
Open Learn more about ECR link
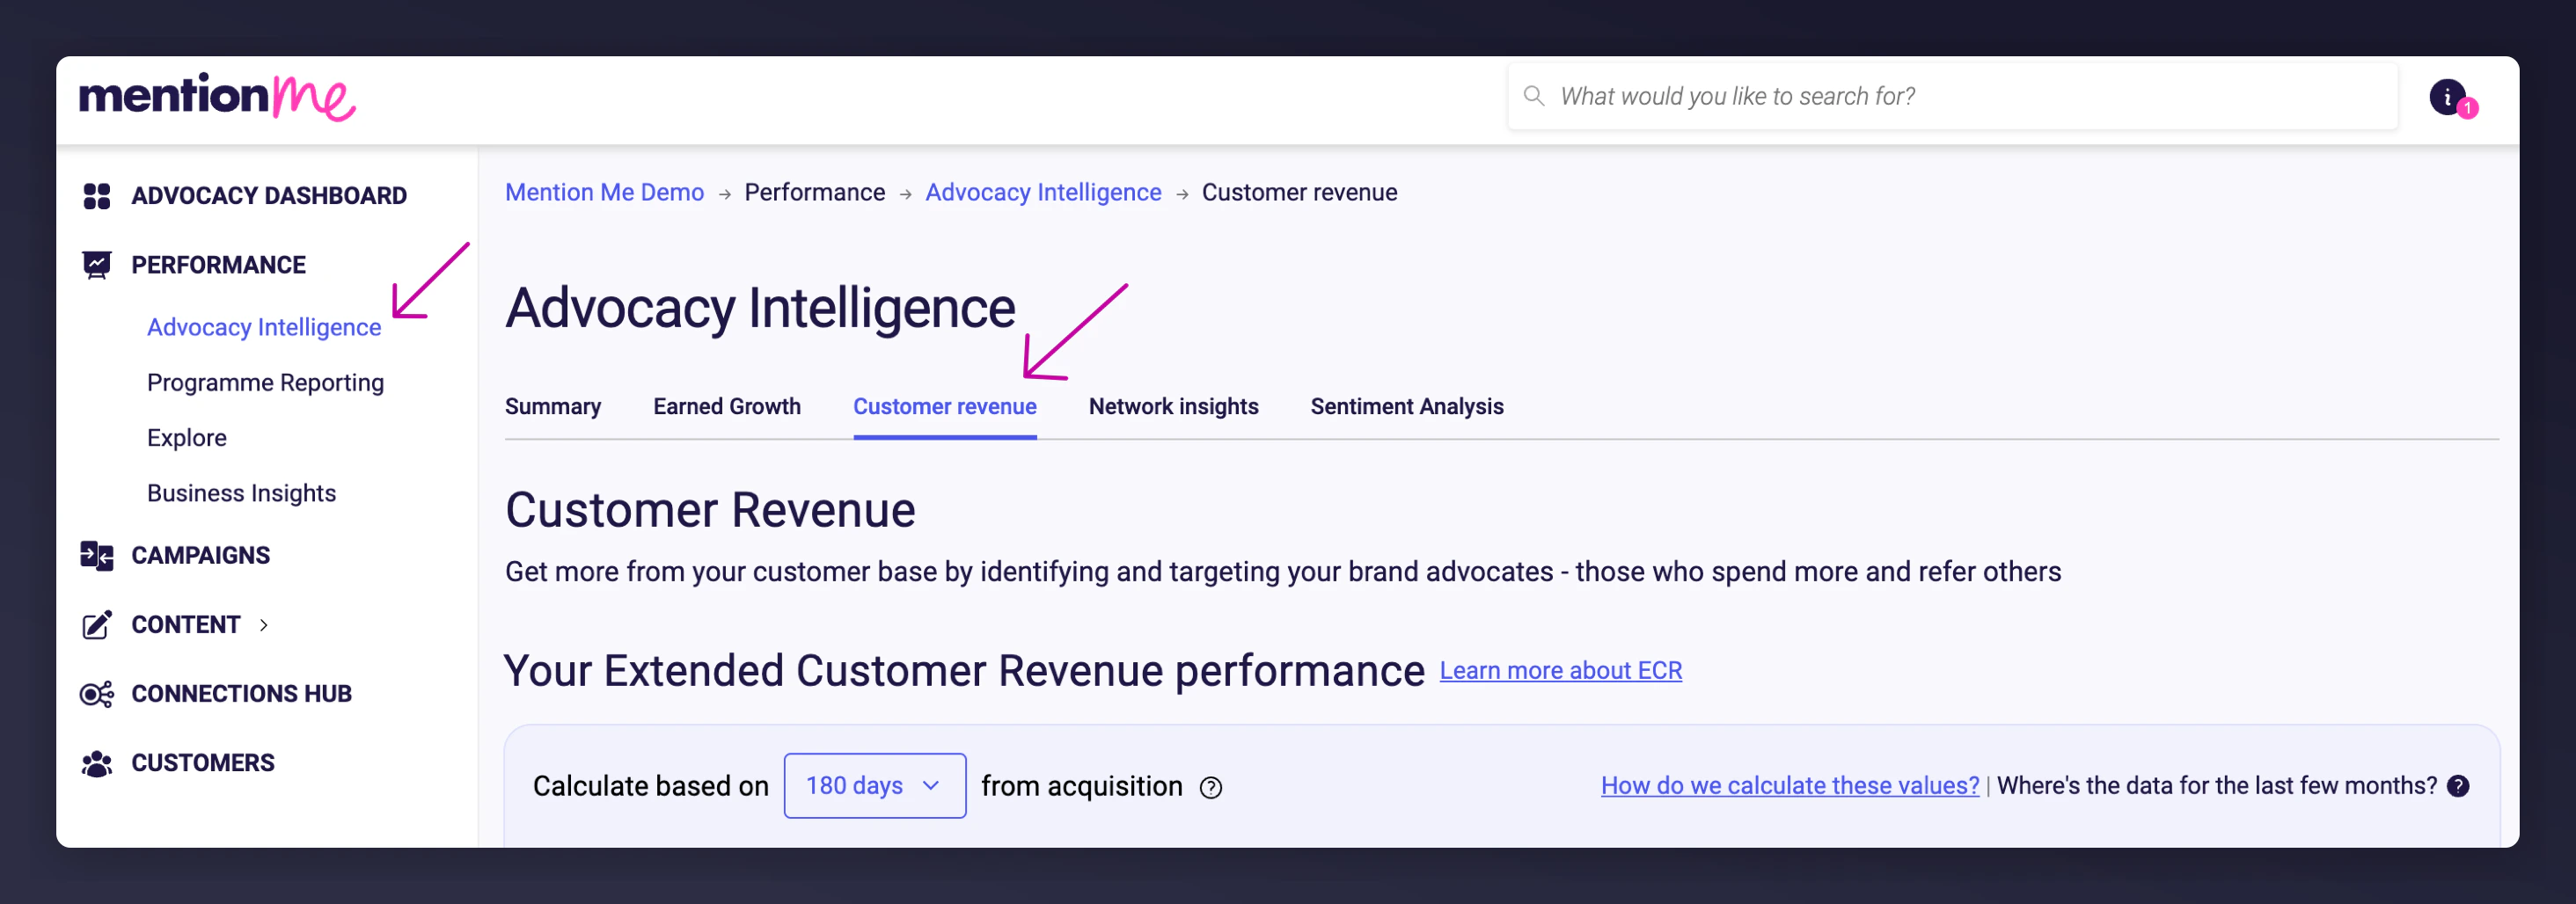tap(1561, 671)
